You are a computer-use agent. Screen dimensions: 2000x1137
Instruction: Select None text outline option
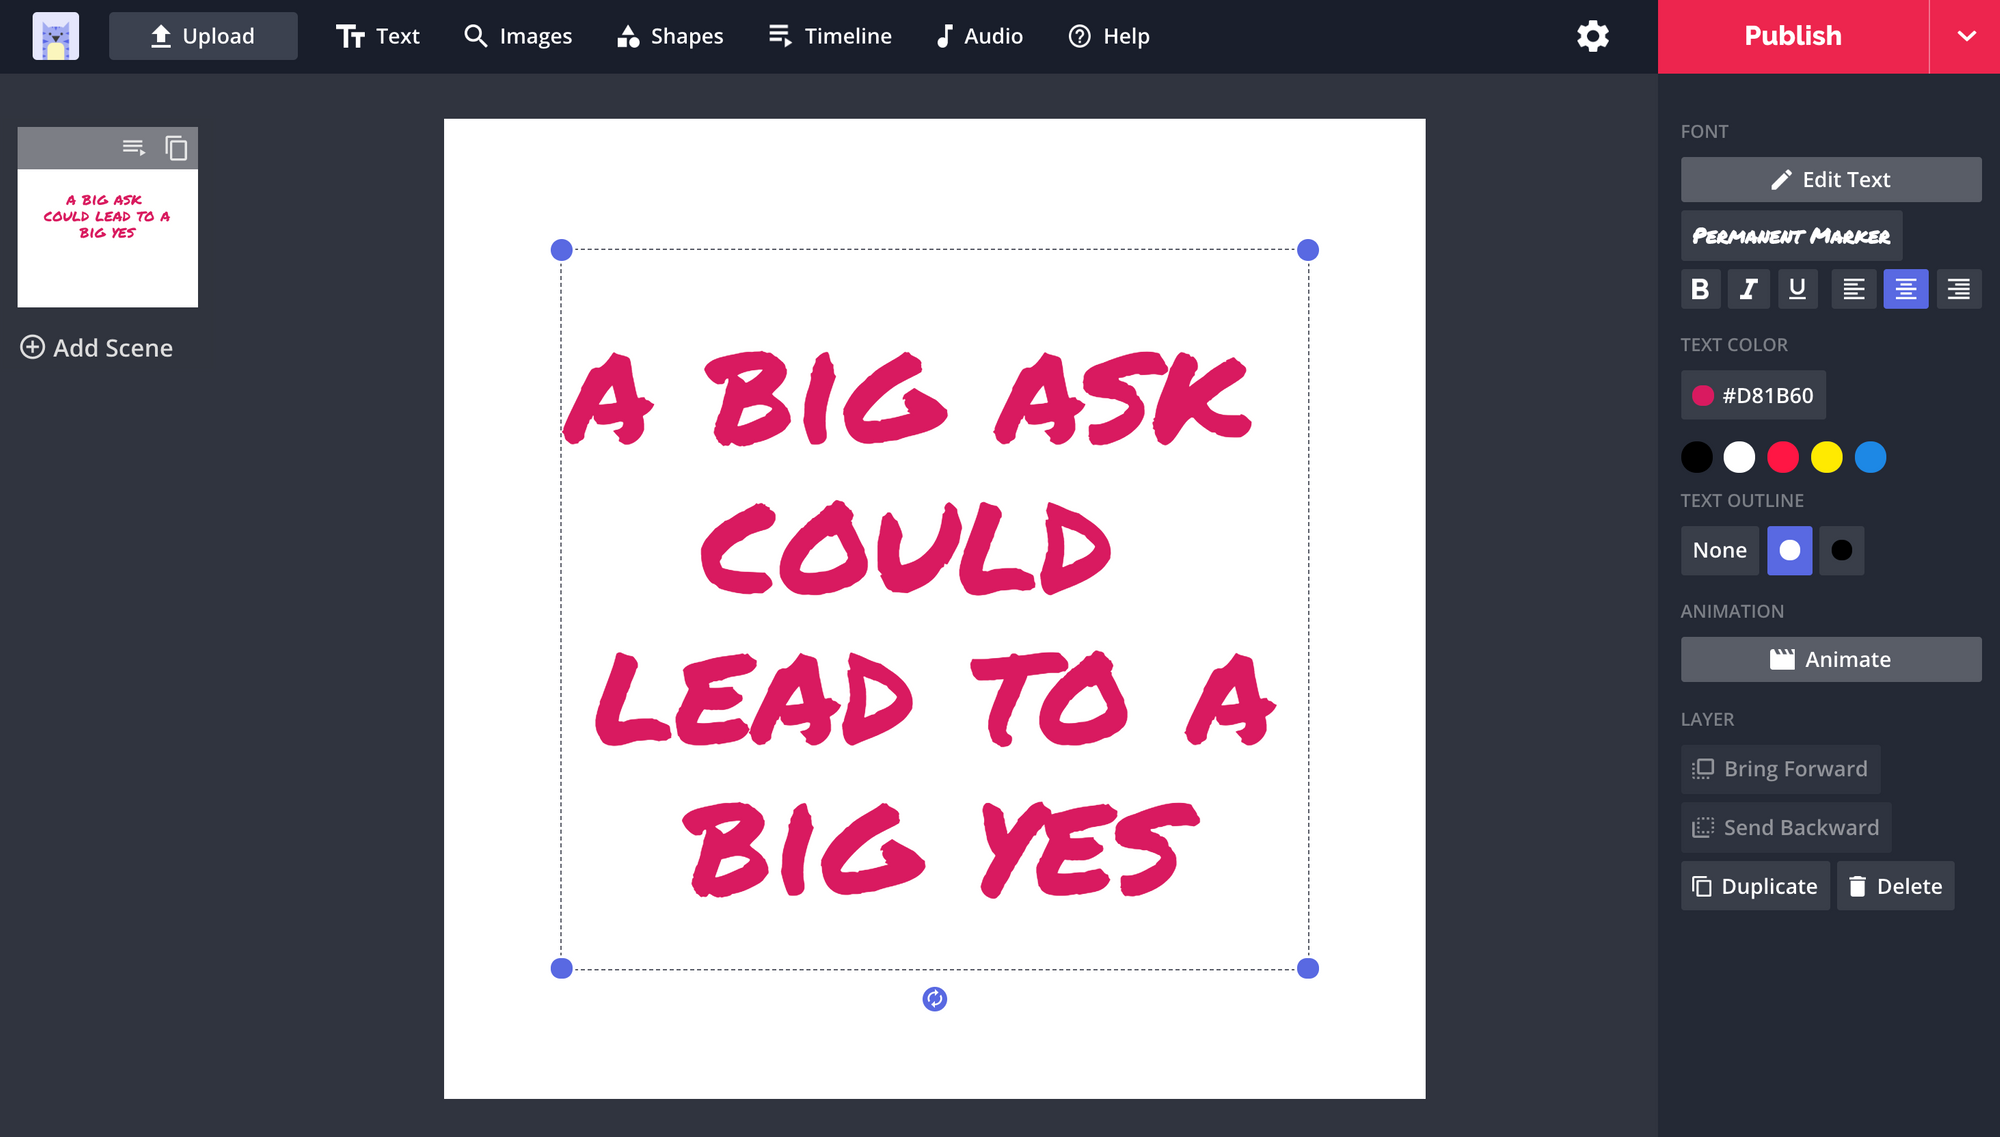[1720, 548]
